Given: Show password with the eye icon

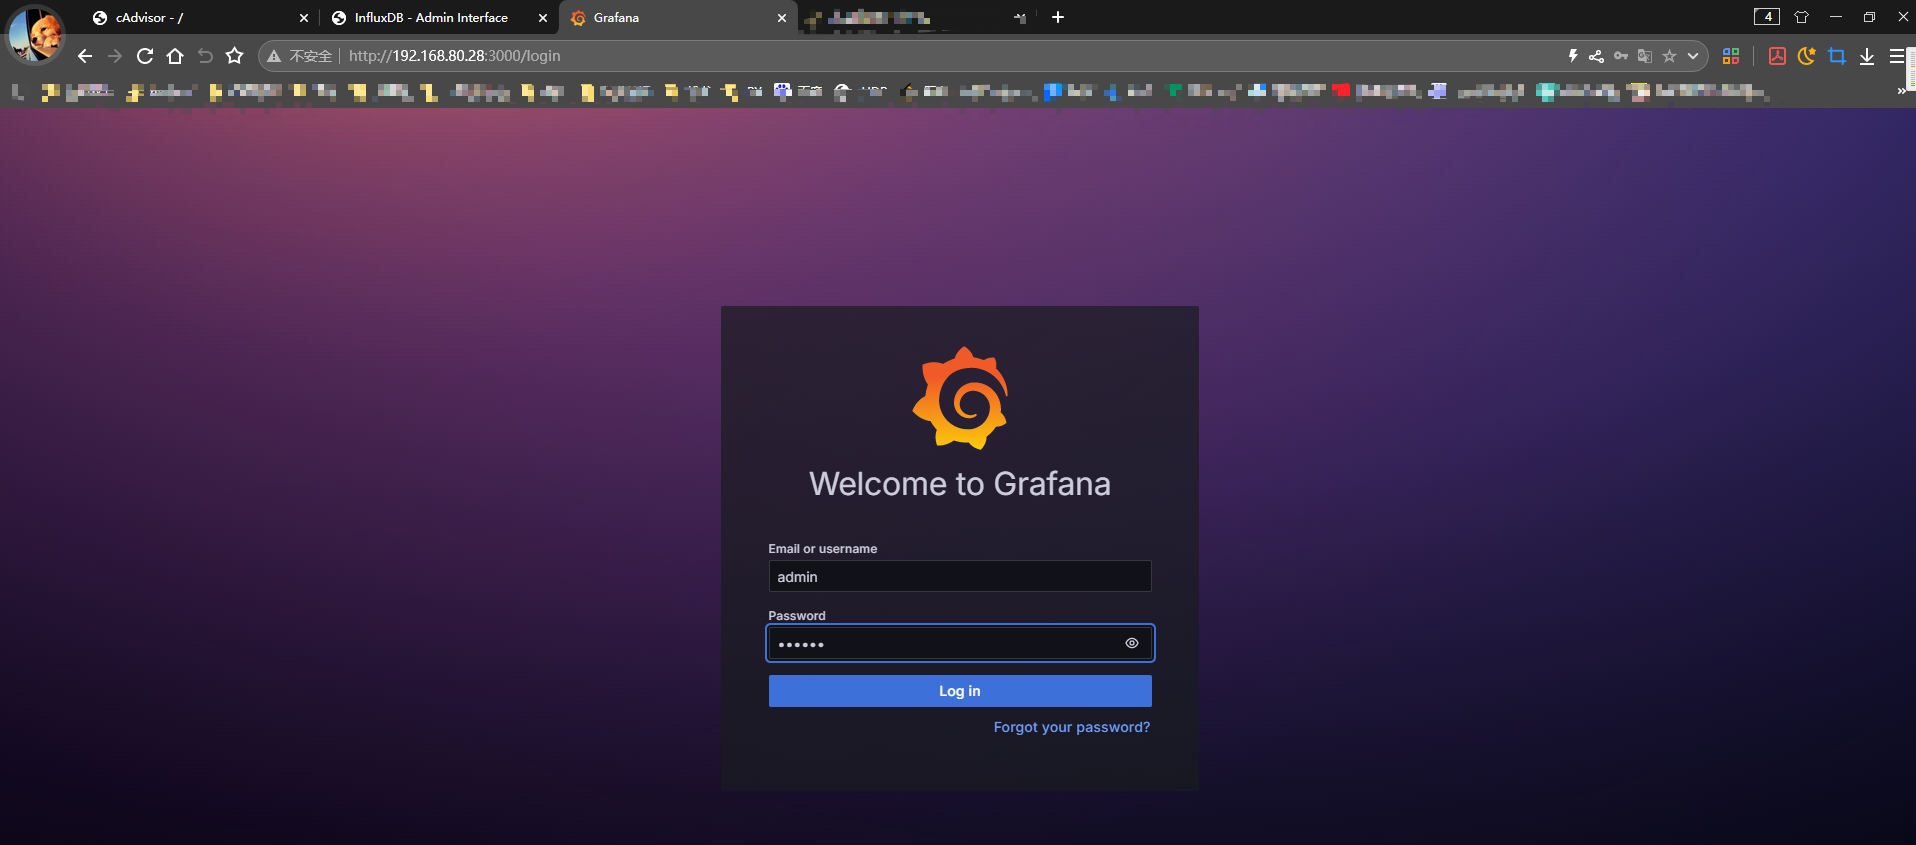Looking at the screenshot, I should point(1132,643).
